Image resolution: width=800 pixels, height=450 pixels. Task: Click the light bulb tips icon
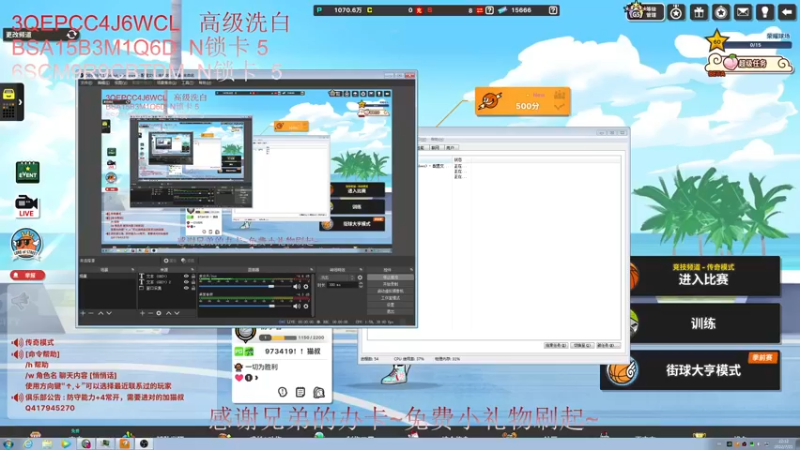(x=765, y=12)
